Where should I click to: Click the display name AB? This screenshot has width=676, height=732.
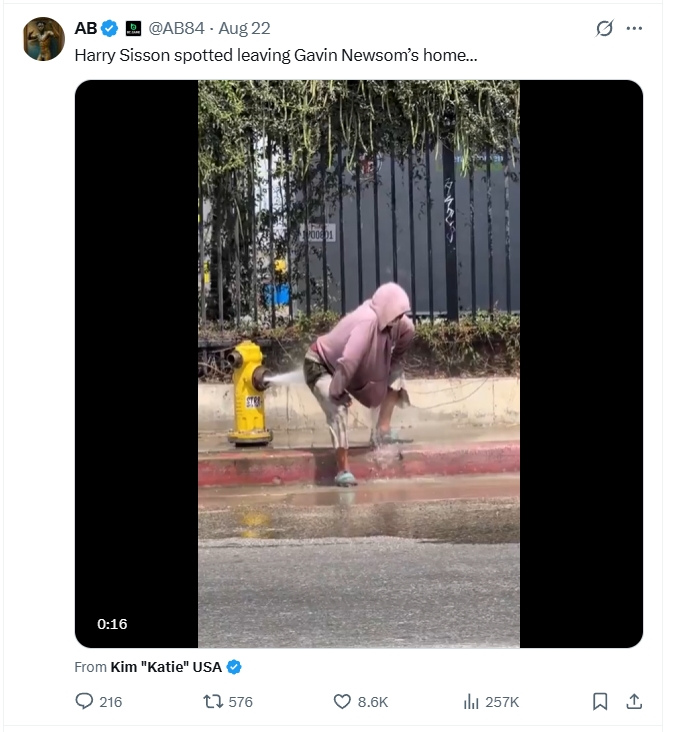click(x=85, y=28)
